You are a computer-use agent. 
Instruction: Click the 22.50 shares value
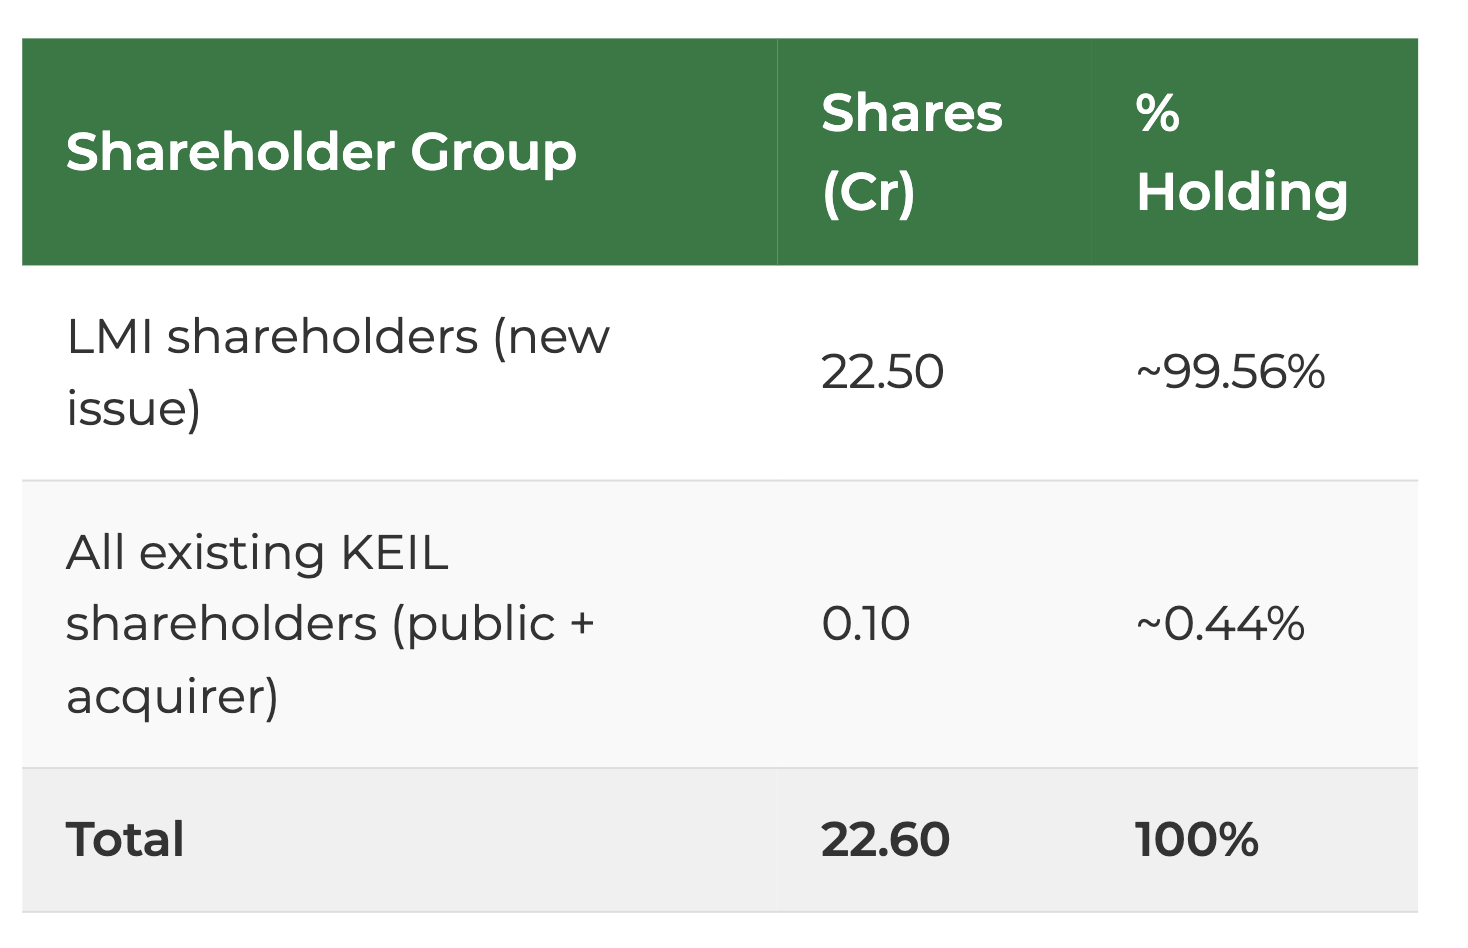click(x=882, y=372)
